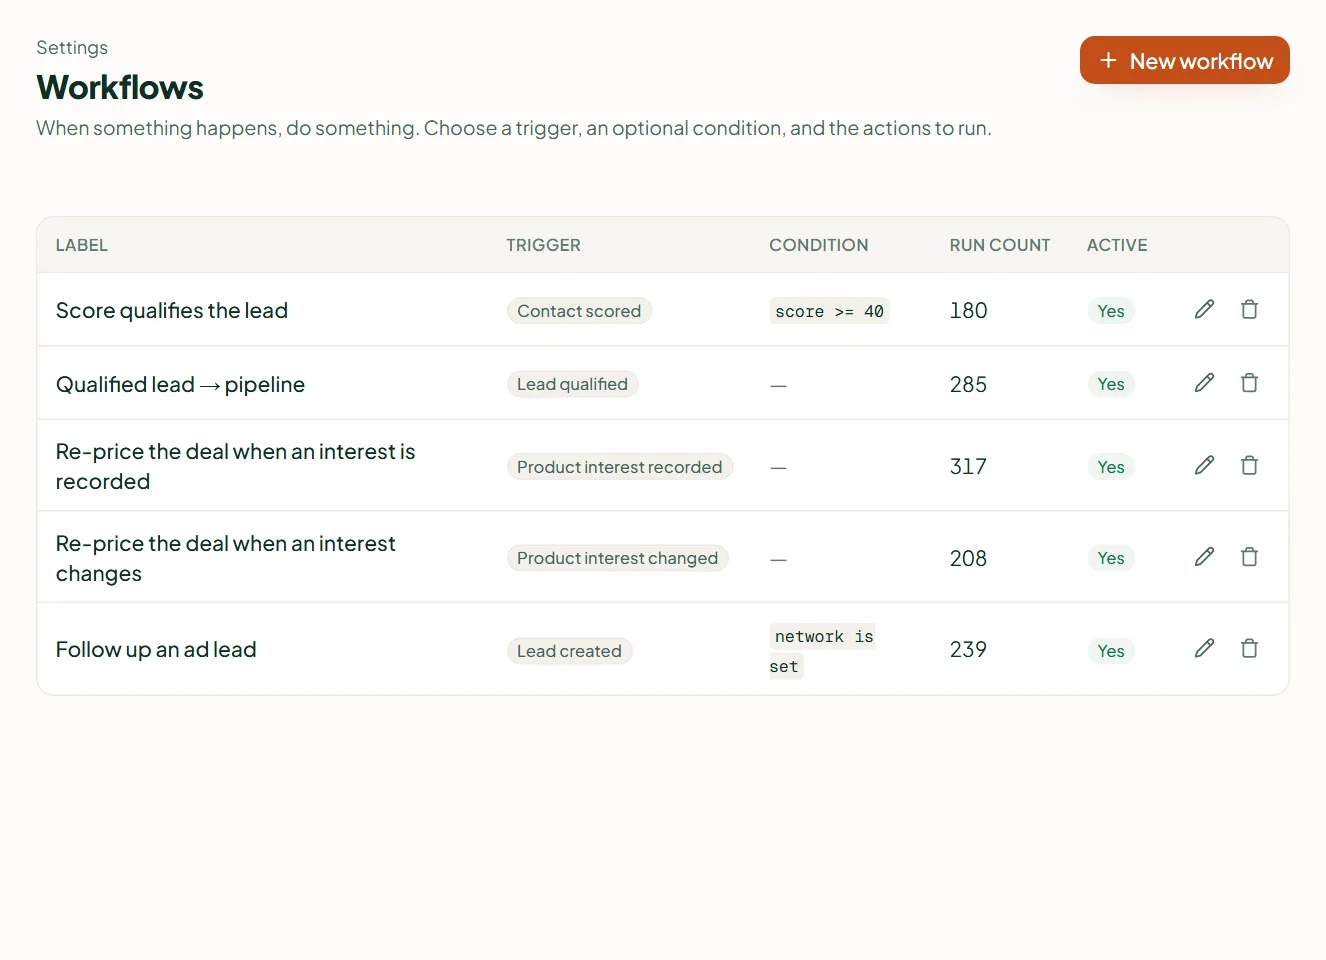The image size is (1326, 960).
Task: Click the RUN COUNT column header
Action: point(1000,245)
